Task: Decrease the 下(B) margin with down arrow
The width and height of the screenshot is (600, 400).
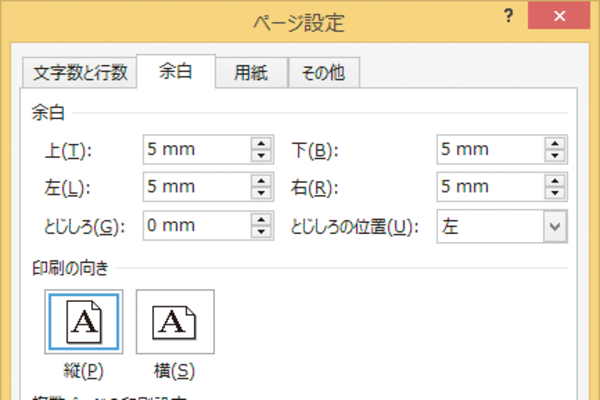Action: 555,155
